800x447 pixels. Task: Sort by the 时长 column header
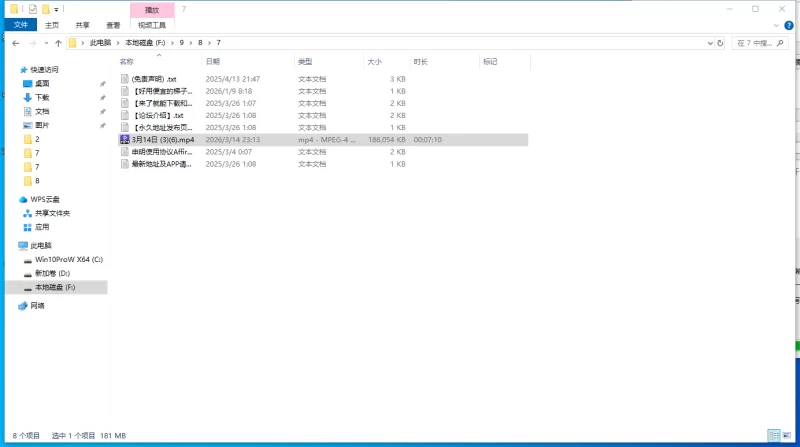coord(420,62)
